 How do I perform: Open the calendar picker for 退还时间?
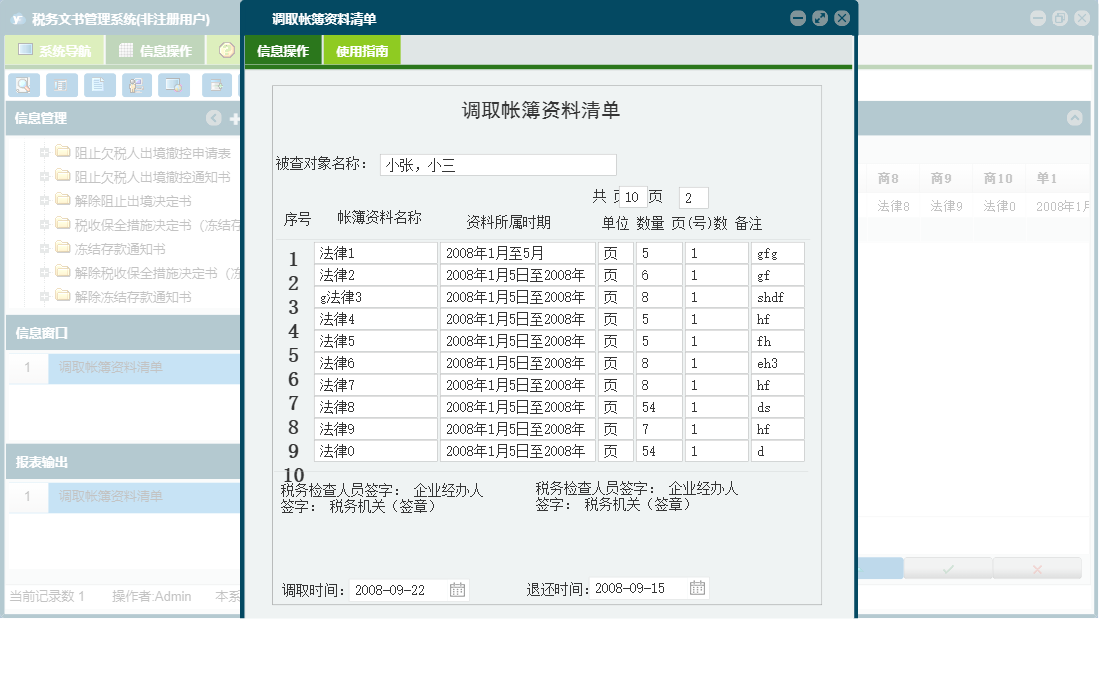[x=696, y=589]
